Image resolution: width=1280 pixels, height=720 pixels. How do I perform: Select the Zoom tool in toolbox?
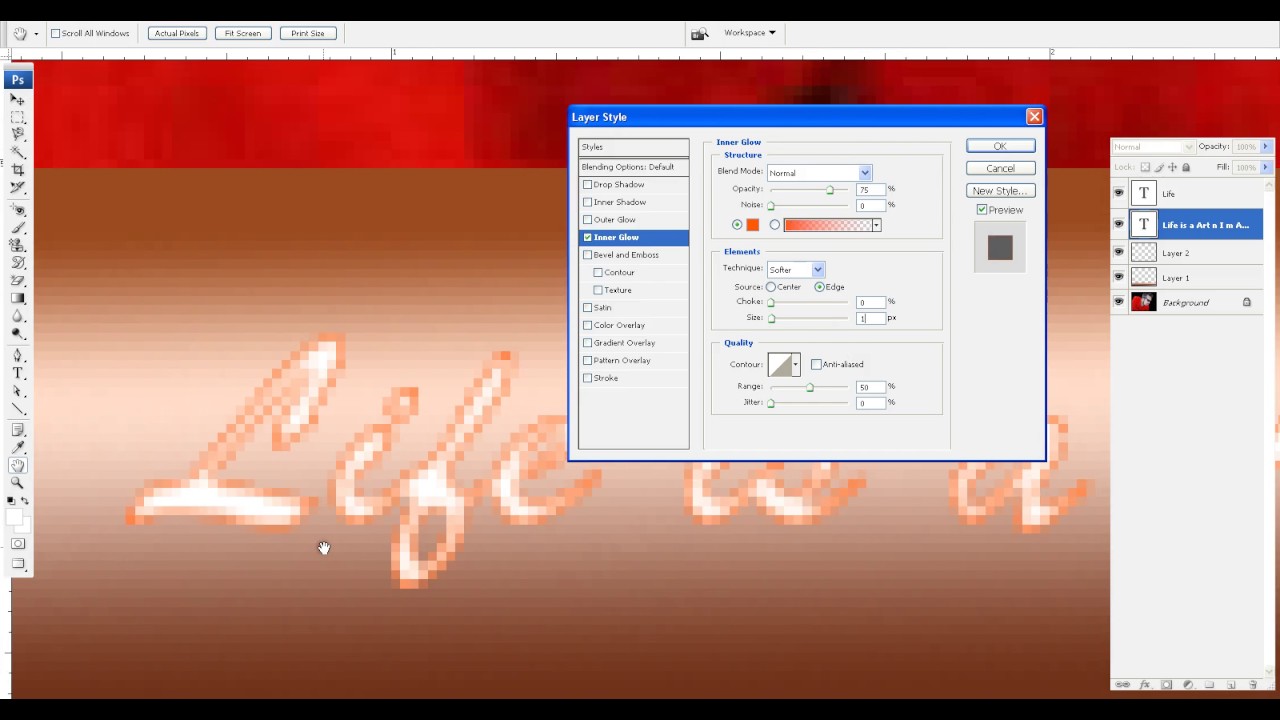pos(18,483)
